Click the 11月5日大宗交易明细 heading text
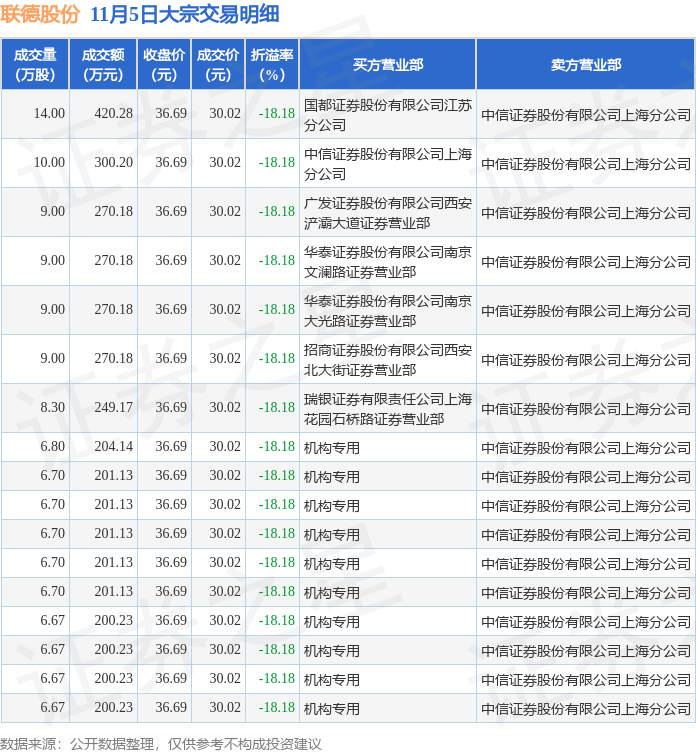The image size is (696, 753). pos(184,14)
